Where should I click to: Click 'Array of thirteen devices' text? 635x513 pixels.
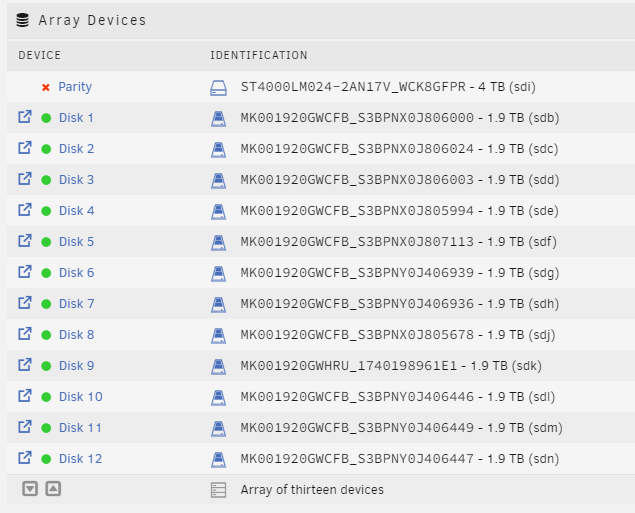[312, 490]
